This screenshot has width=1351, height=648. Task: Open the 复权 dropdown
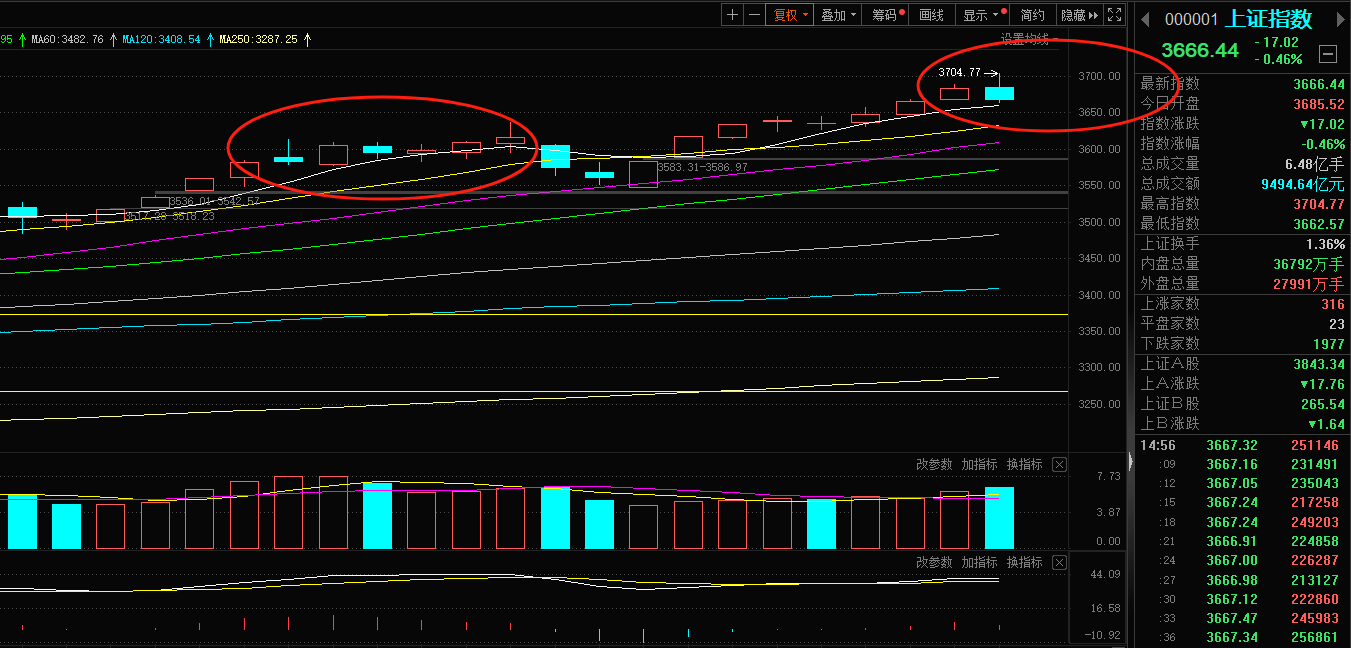pyautogui.click(x=790, y=15)
